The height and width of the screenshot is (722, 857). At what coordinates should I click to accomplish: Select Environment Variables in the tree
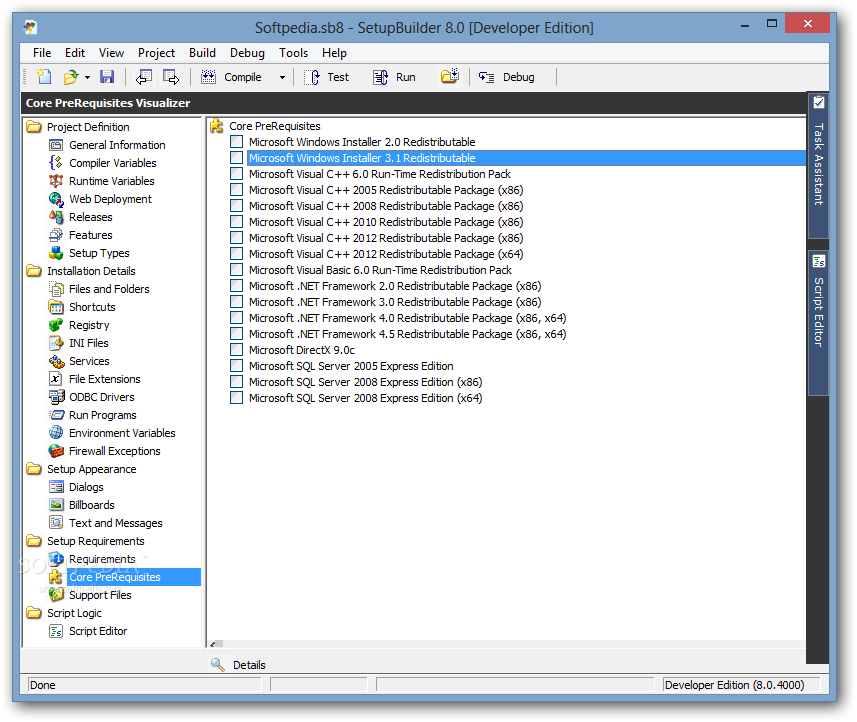pyautogui.click(x=122, y=433)
